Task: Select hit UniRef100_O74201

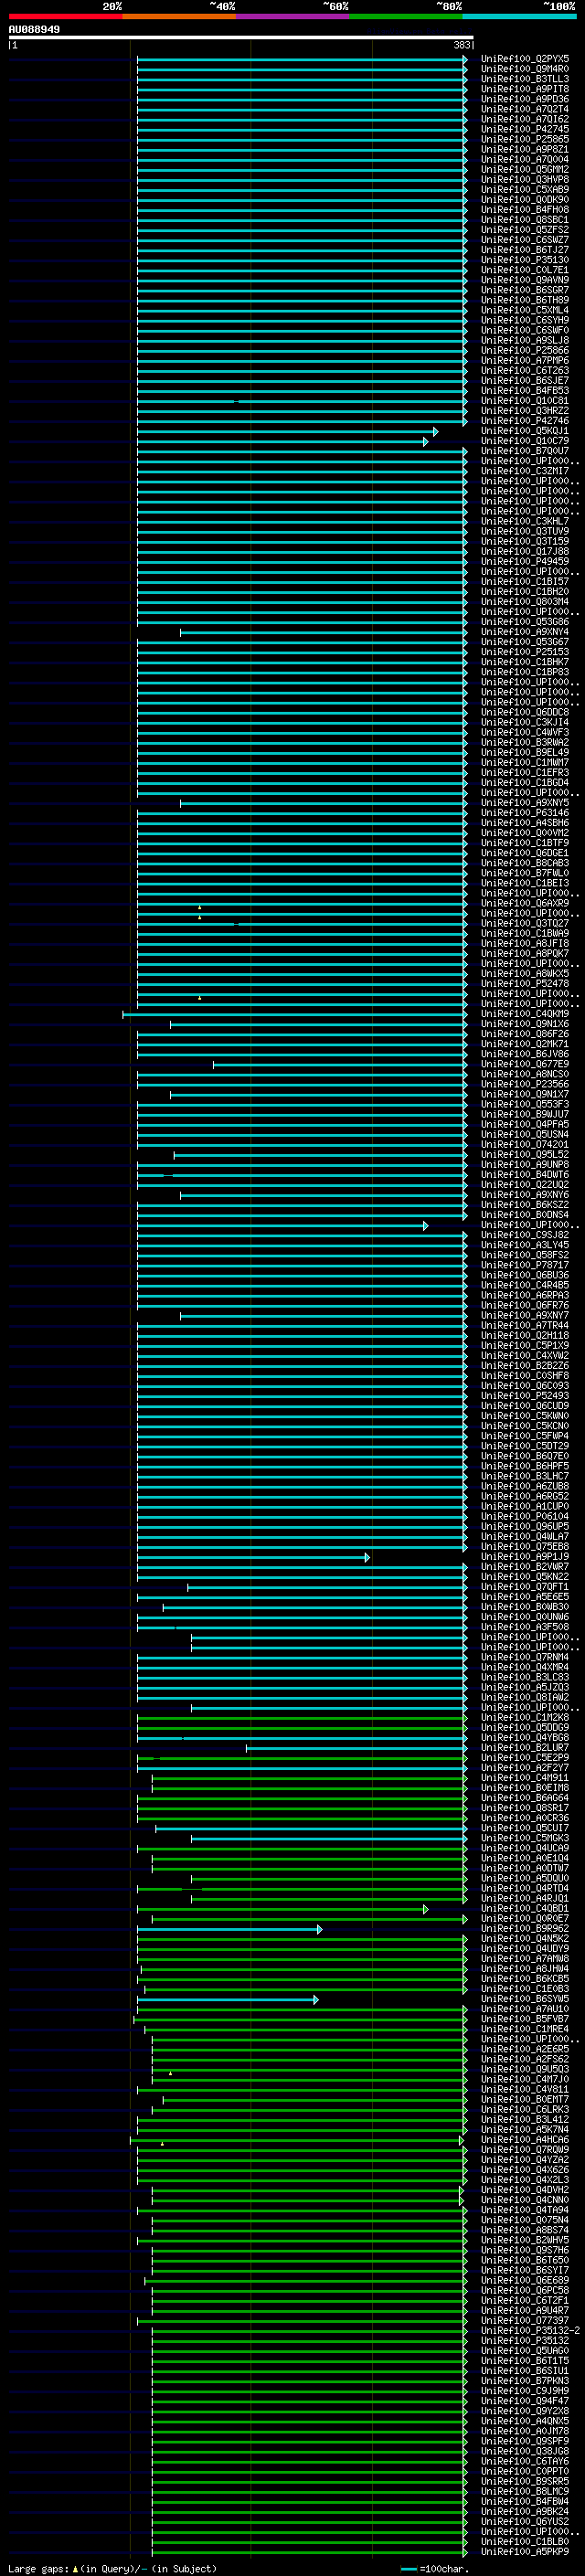Action: 525,1145
